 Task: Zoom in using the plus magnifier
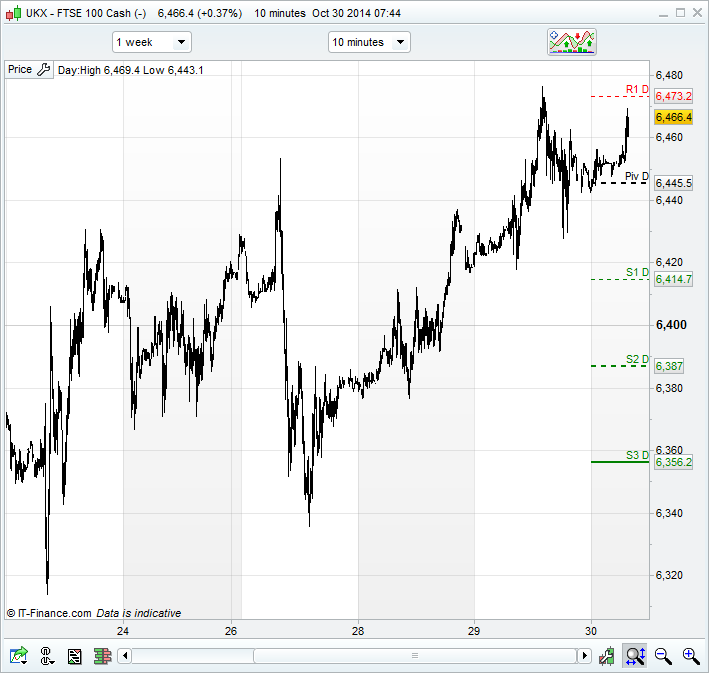pos(690,656)
